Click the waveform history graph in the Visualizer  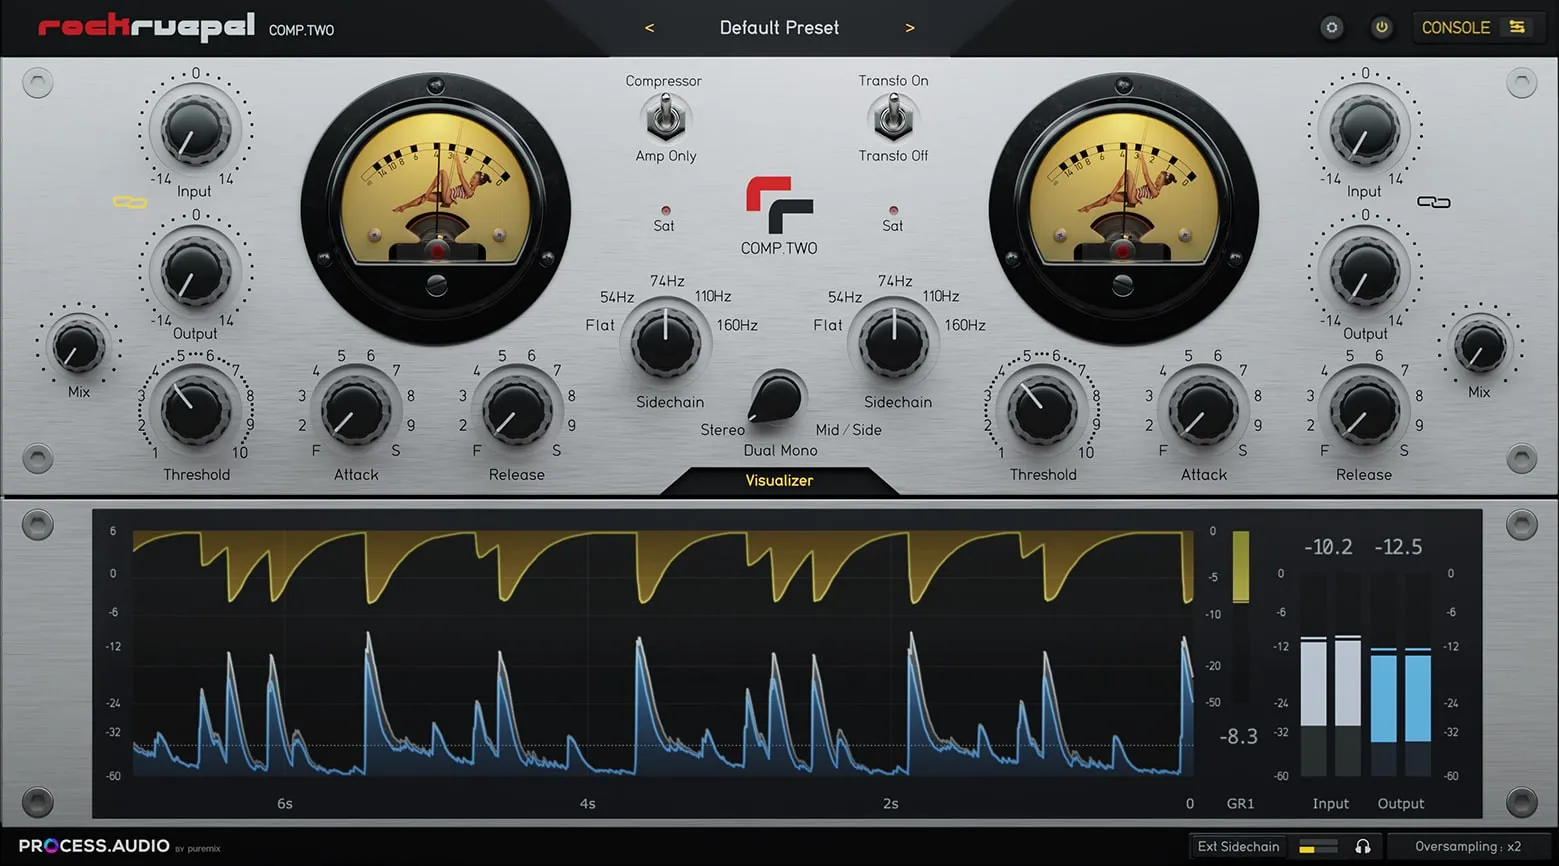coord(663,653)
